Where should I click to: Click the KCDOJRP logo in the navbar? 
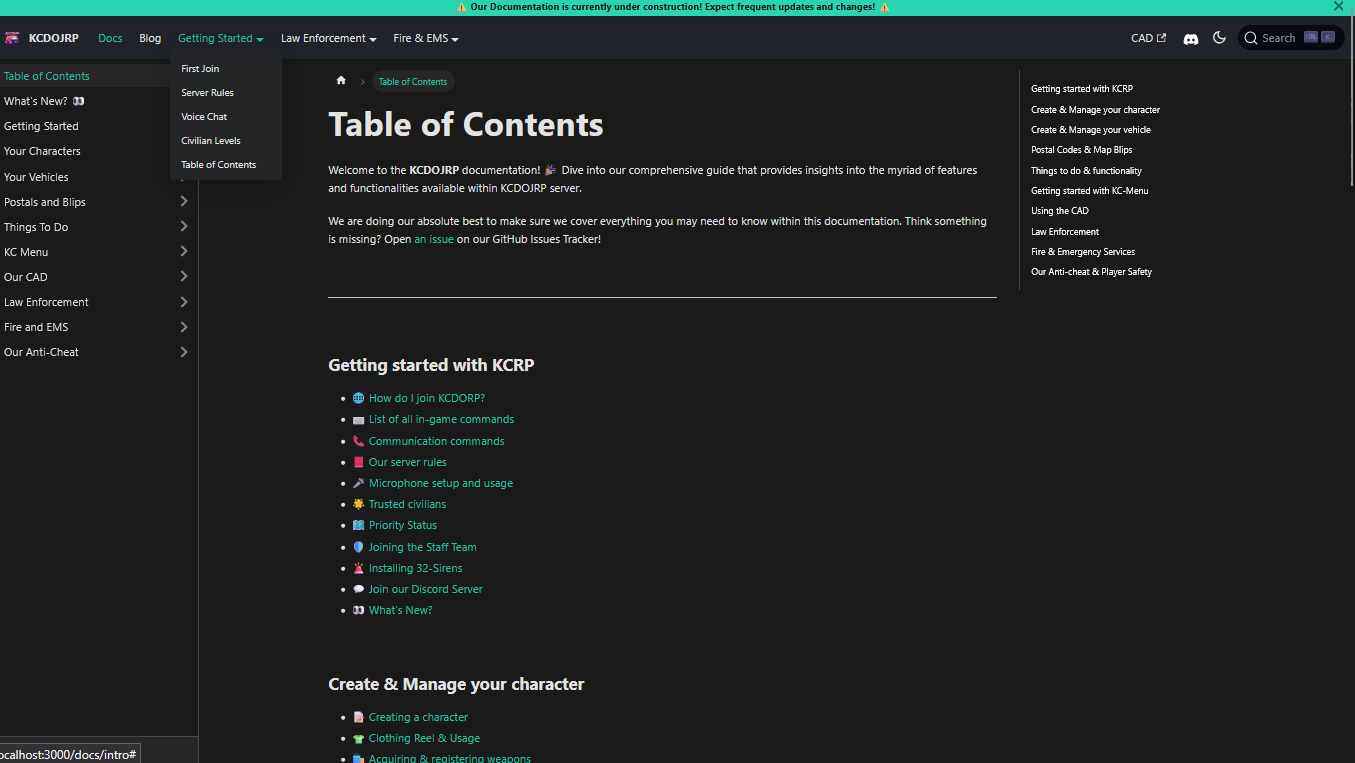click(42, 38)
